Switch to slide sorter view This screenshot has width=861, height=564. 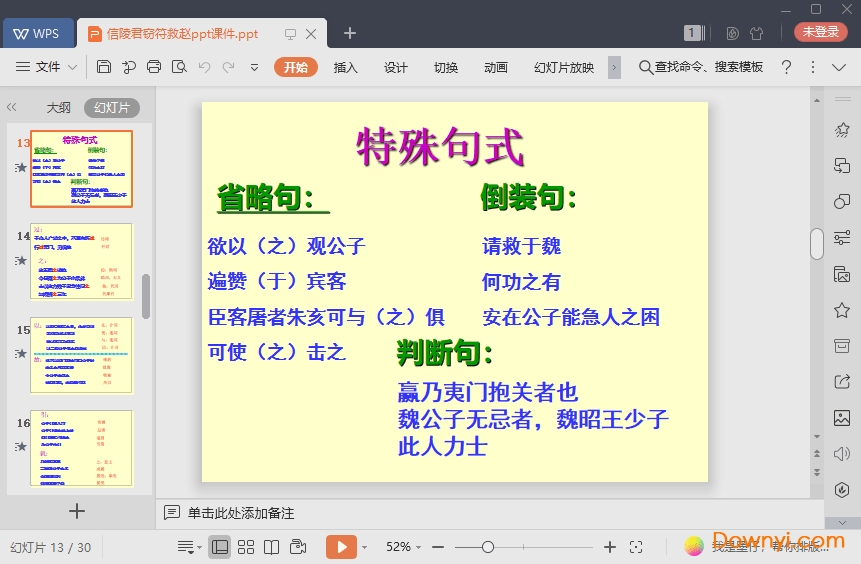point(245,547)
